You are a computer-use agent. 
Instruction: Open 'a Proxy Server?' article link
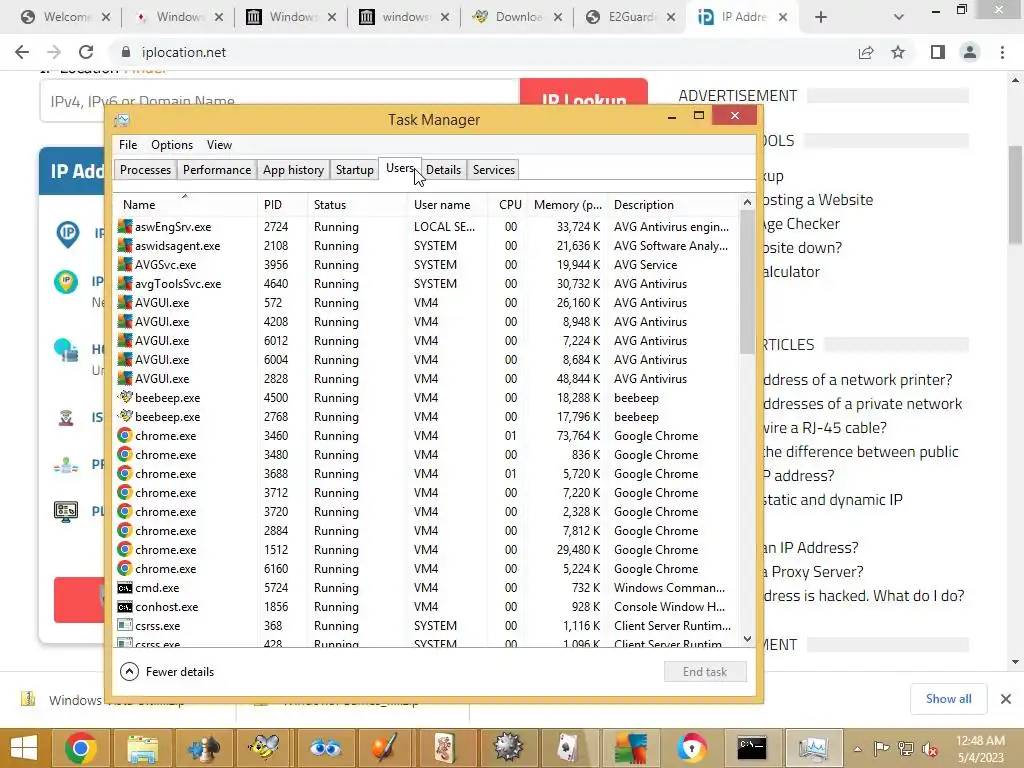tap(813, 571)
